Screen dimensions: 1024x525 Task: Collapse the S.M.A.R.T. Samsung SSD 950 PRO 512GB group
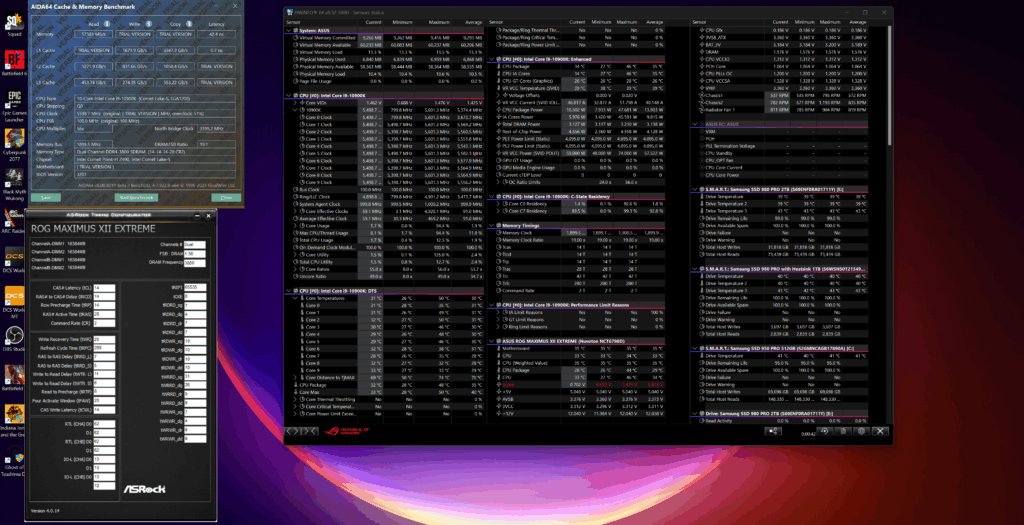click(x=696, y=349)
